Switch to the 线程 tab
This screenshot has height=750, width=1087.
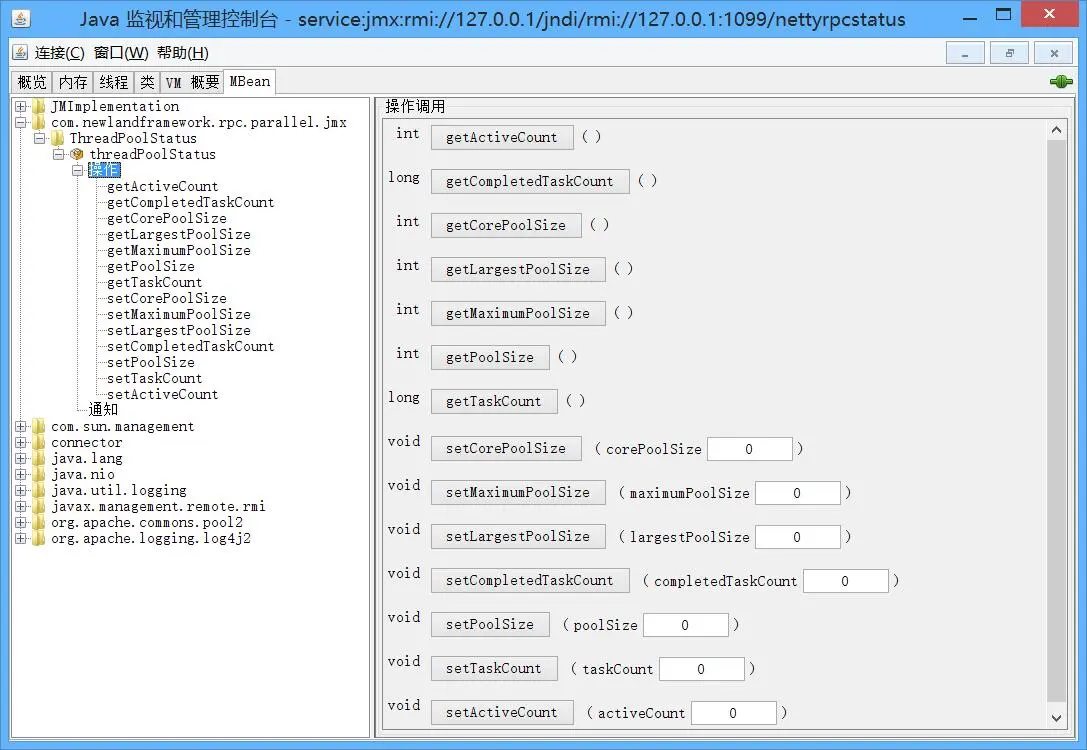coord(113,82)
